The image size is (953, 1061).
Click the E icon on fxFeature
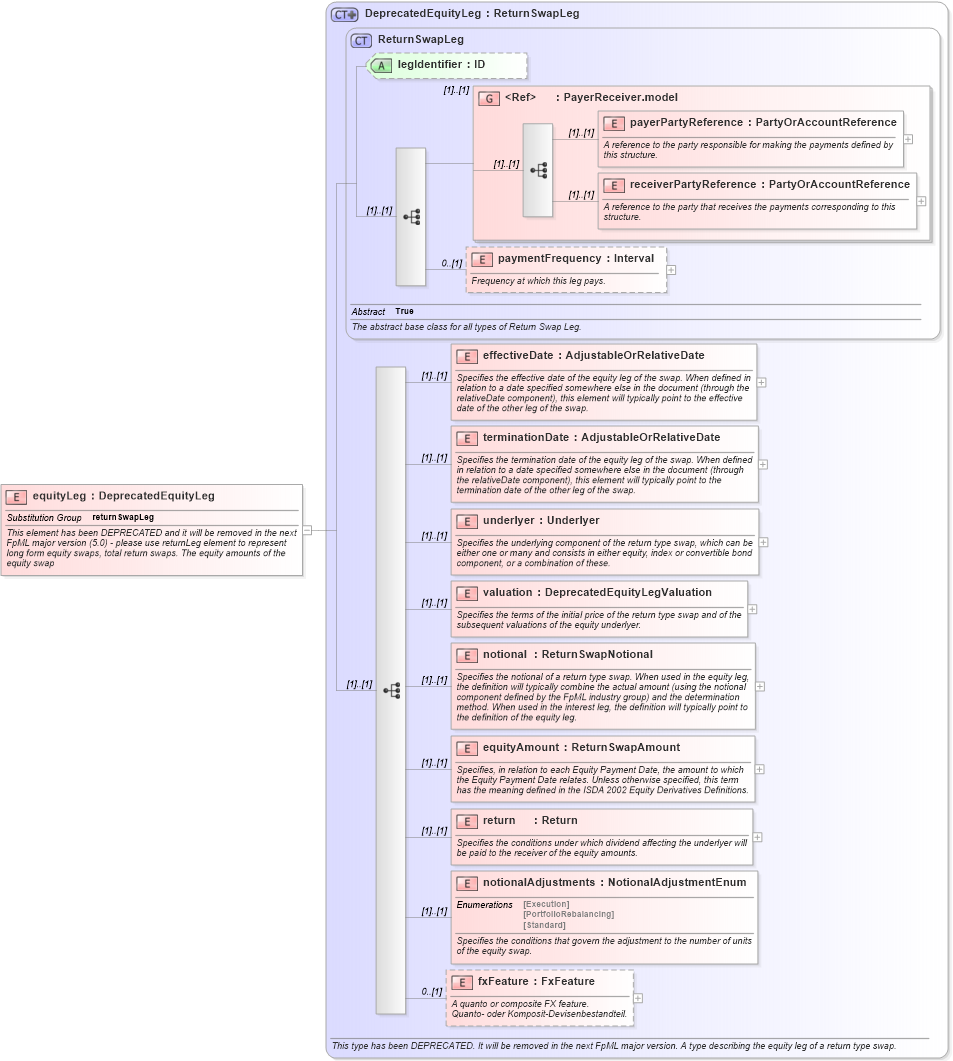pos(462,982)
